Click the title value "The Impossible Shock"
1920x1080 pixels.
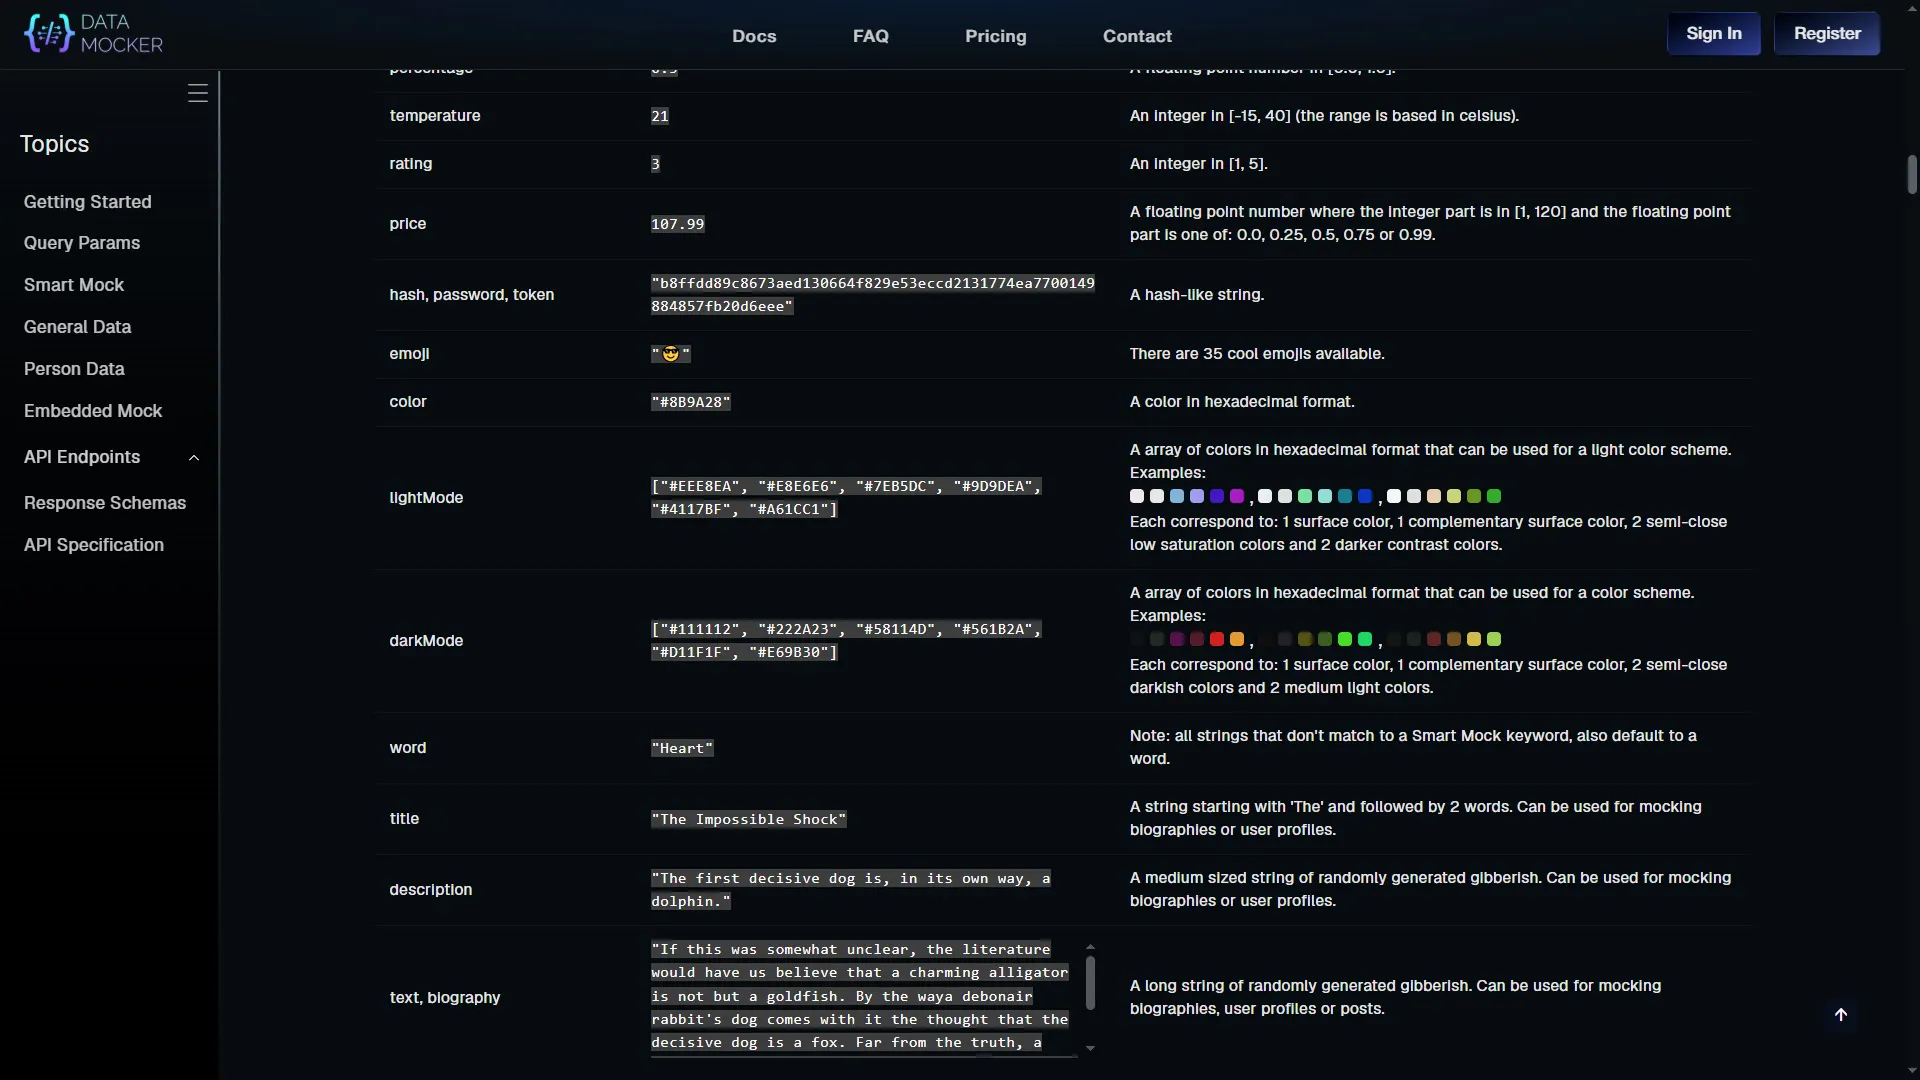pyautogui.click(x=749, y=819)
